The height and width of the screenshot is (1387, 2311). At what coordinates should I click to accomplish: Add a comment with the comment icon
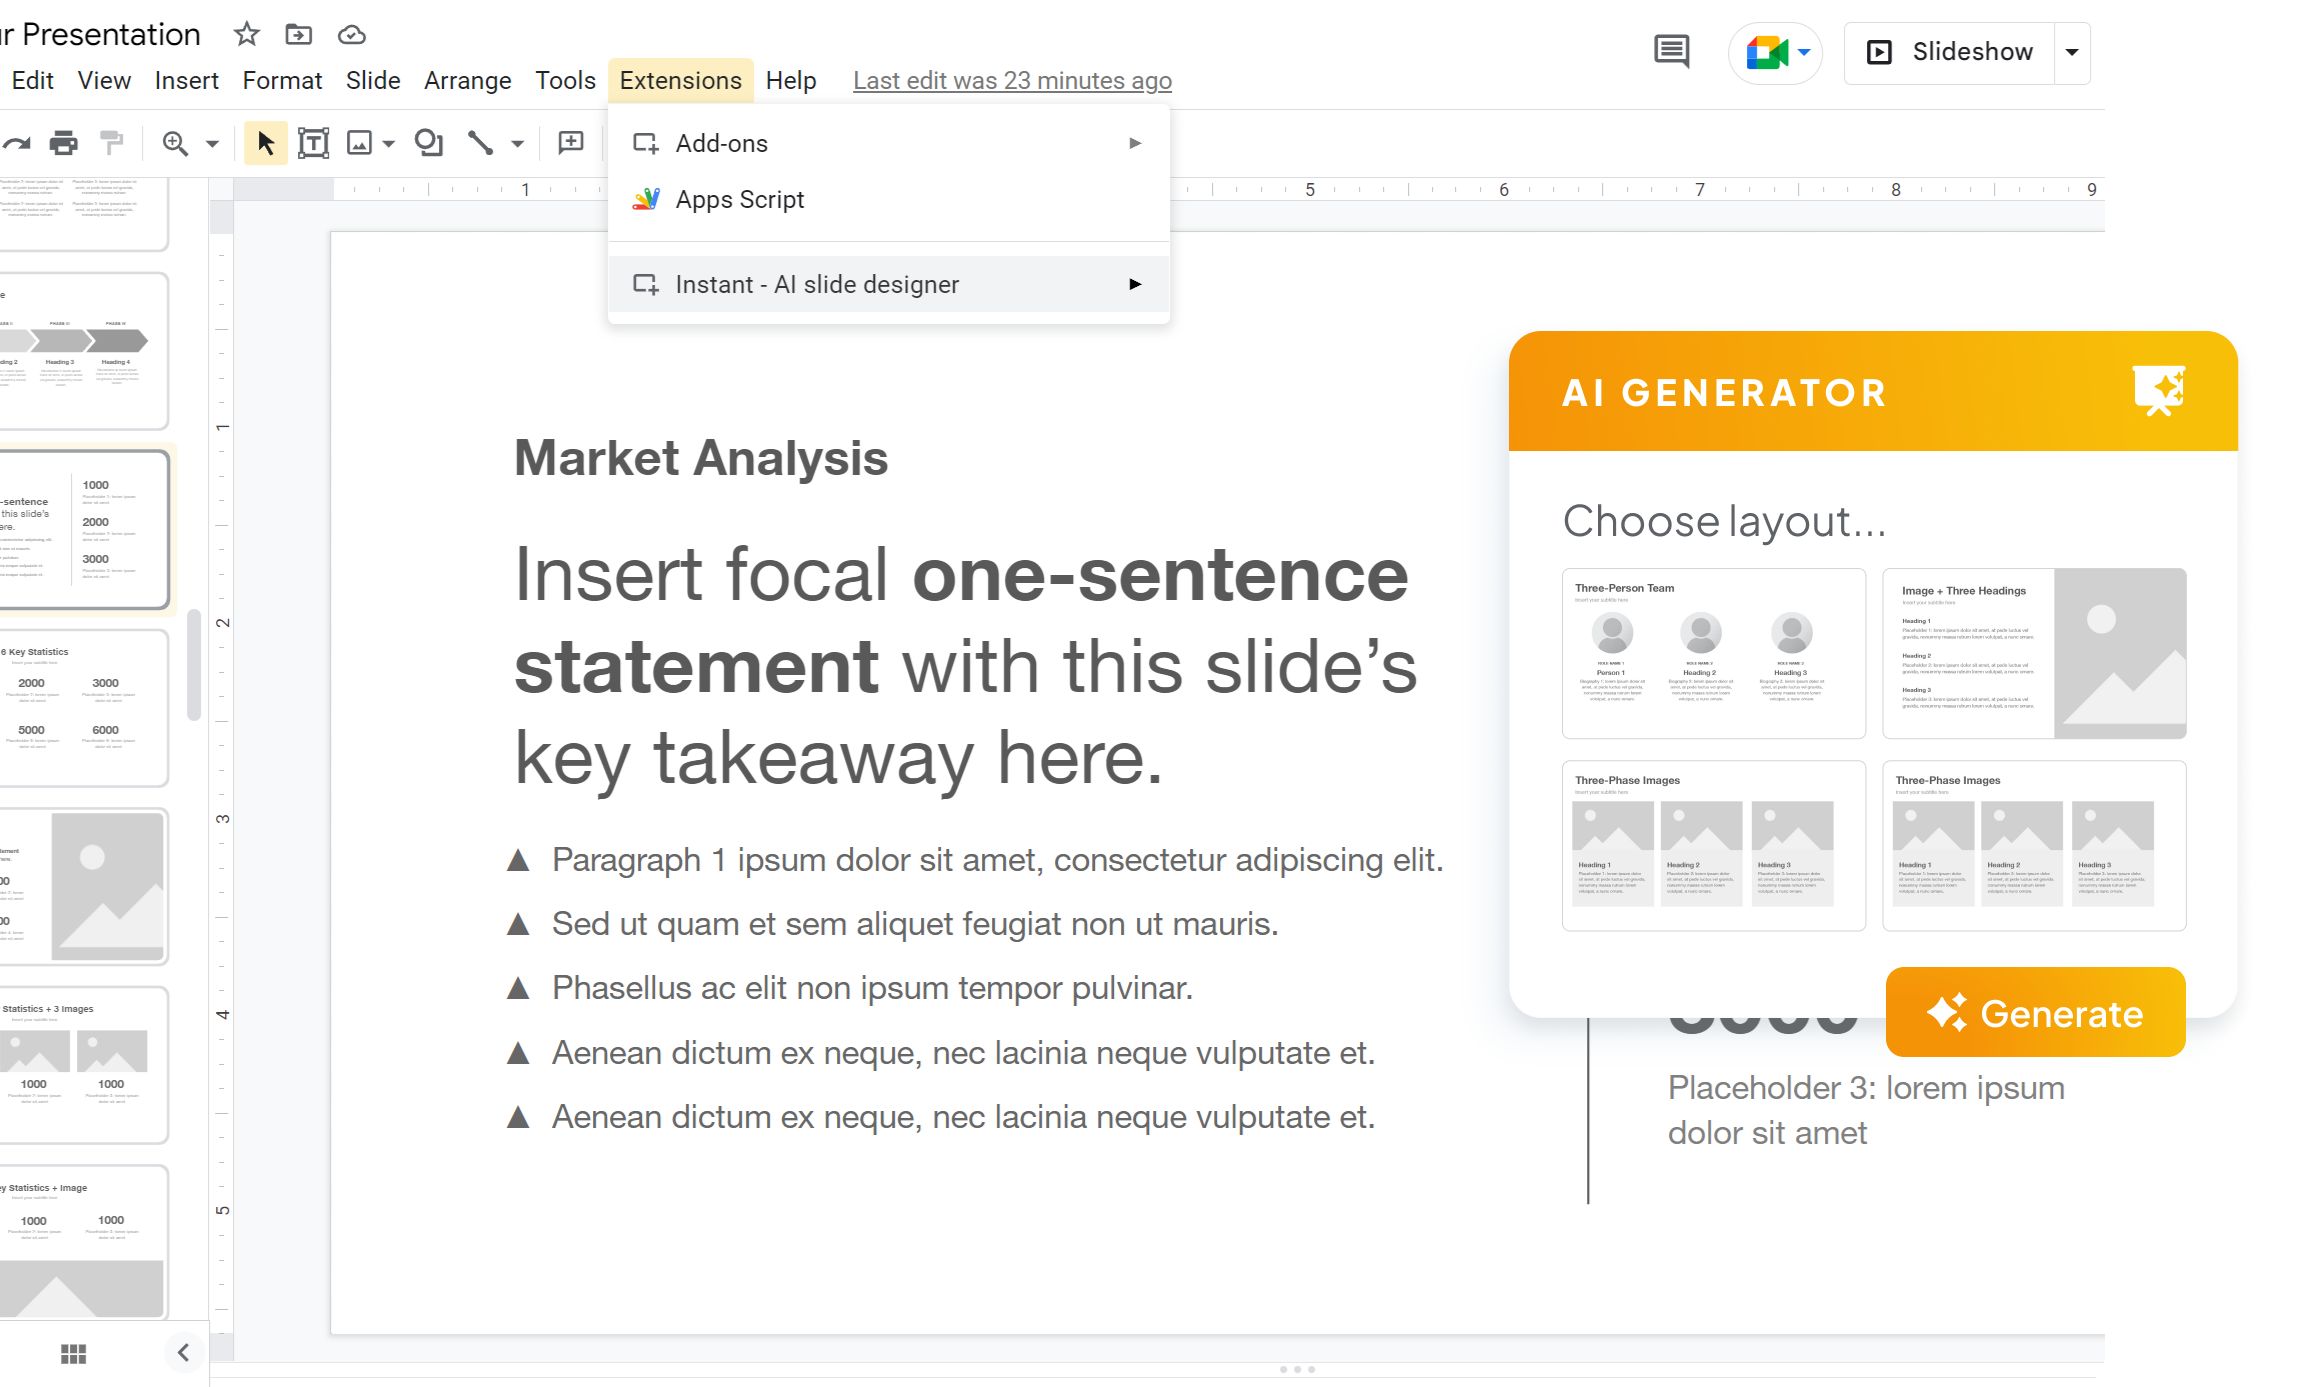569,142
